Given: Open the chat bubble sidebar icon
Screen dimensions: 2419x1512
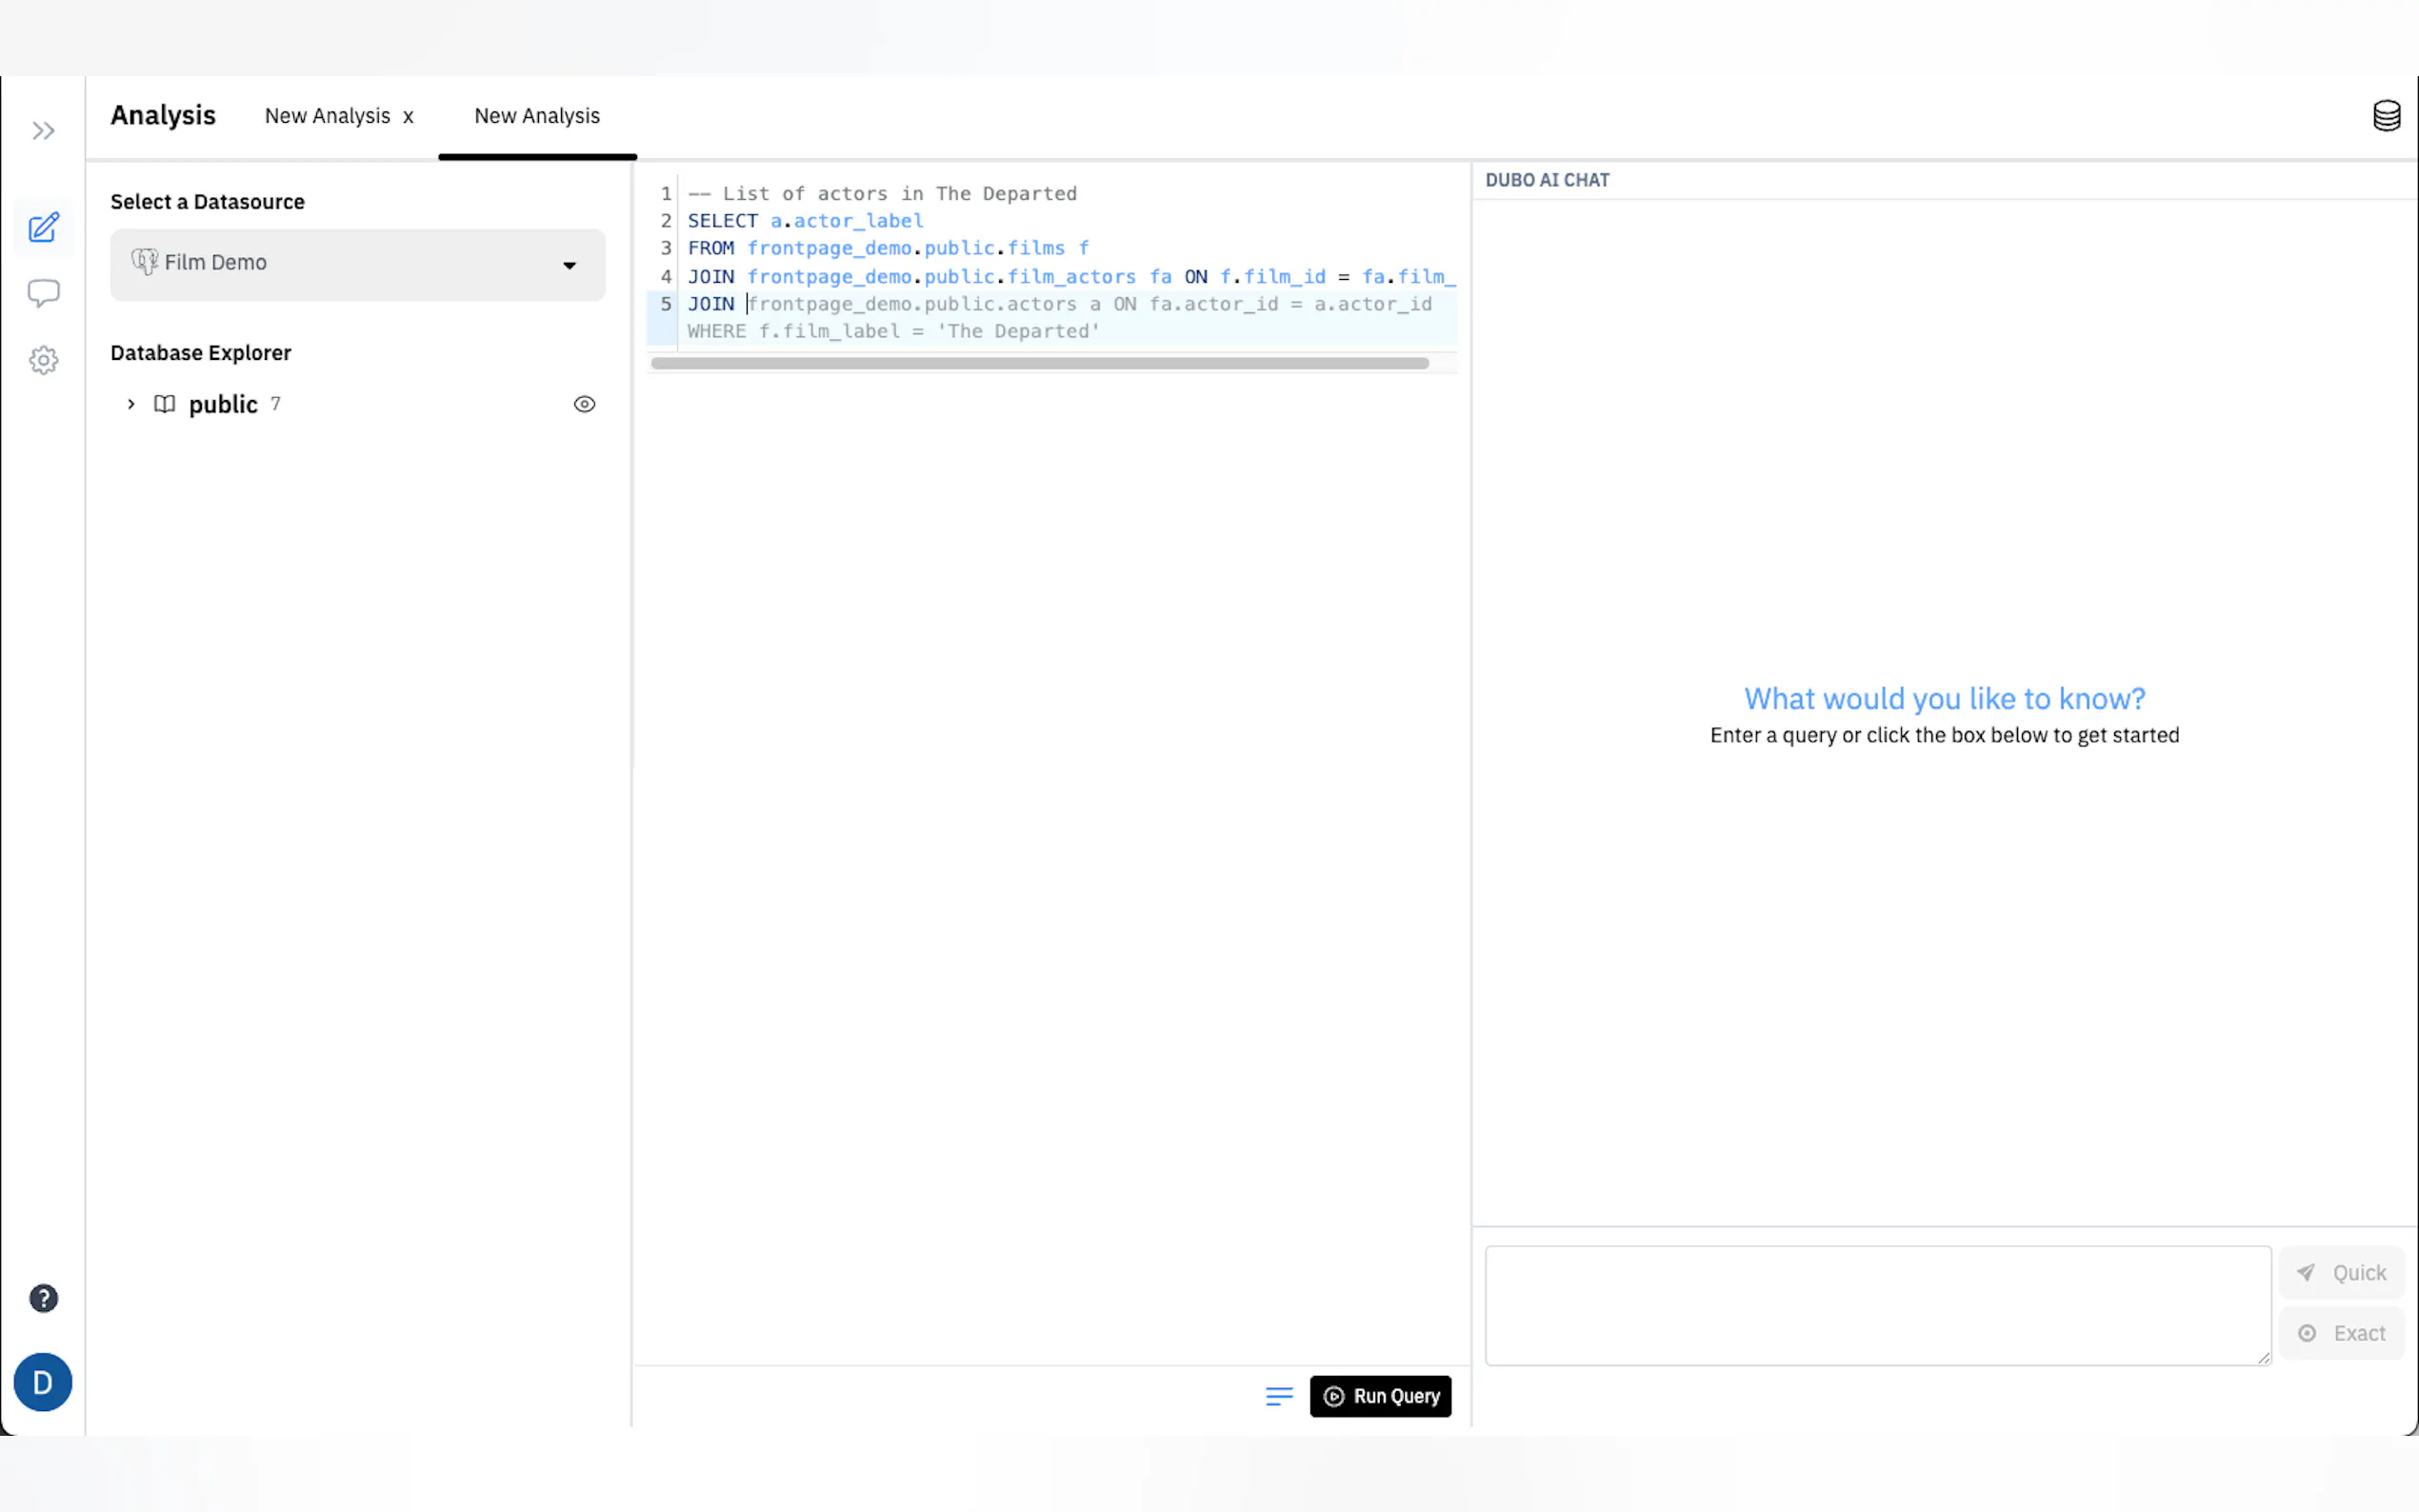Looking at the screenshot, I should point(43,293).
